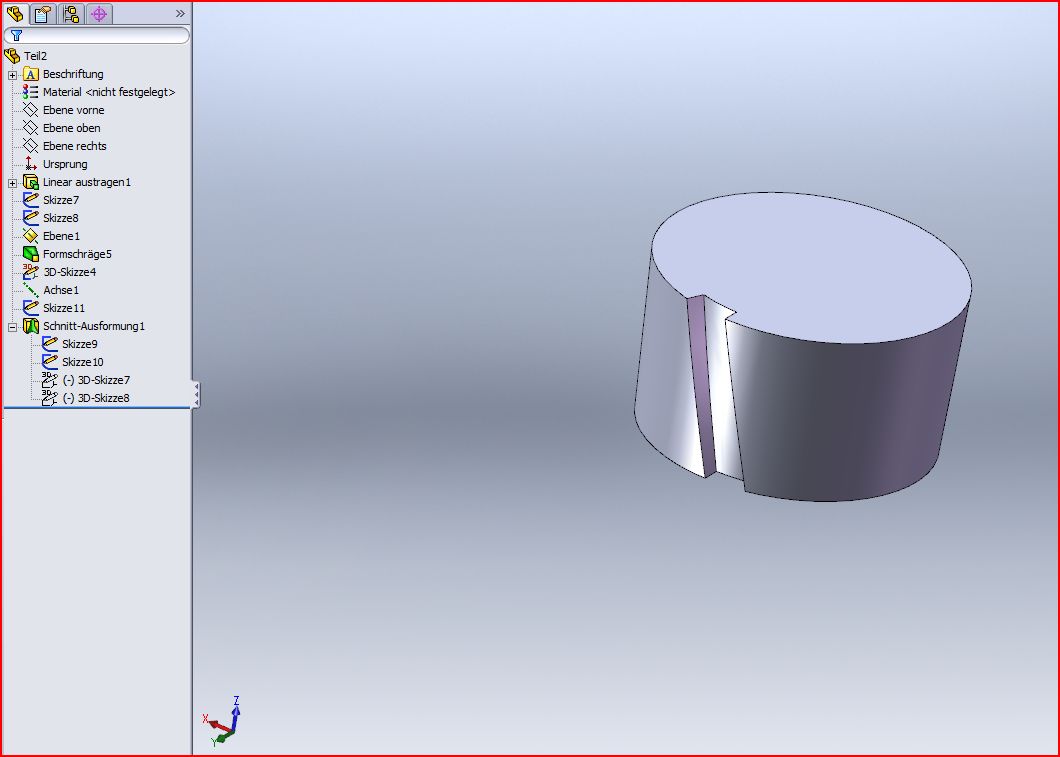Click the Material icon
Image resolution: width=1060 pixels, height=757 pixels.
[30, 92]
